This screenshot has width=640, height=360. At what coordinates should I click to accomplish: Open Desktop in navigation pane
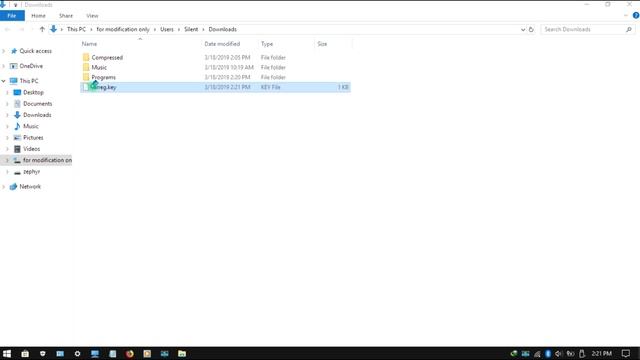[x=33, y=93]
